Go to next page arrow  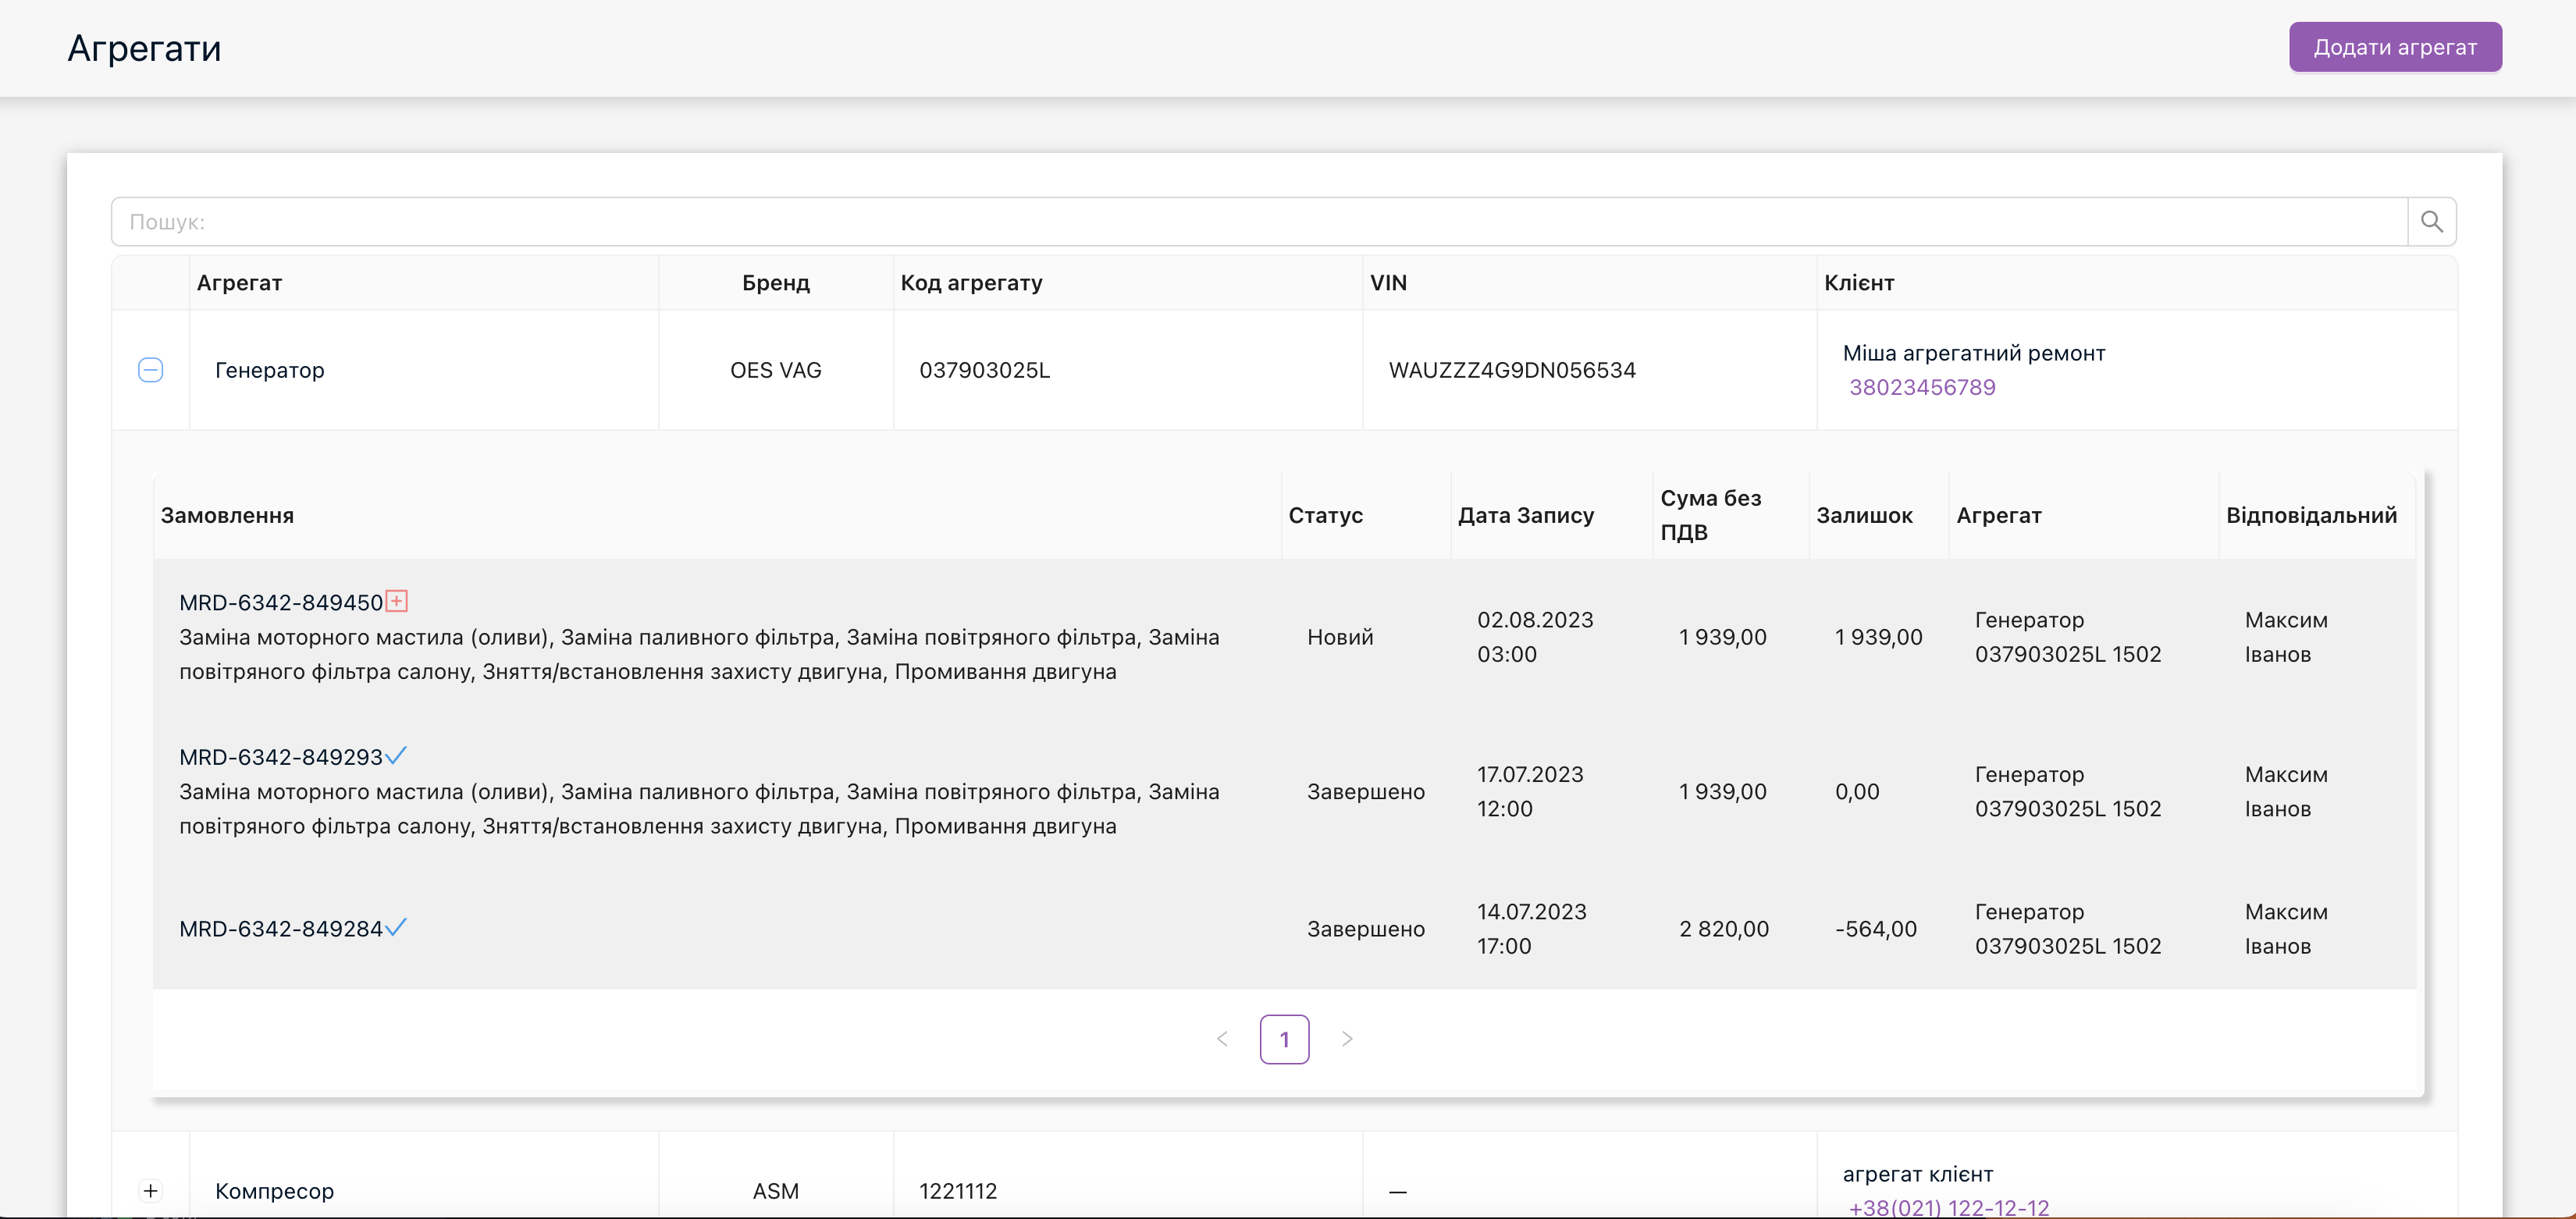pos(1347,1039)
